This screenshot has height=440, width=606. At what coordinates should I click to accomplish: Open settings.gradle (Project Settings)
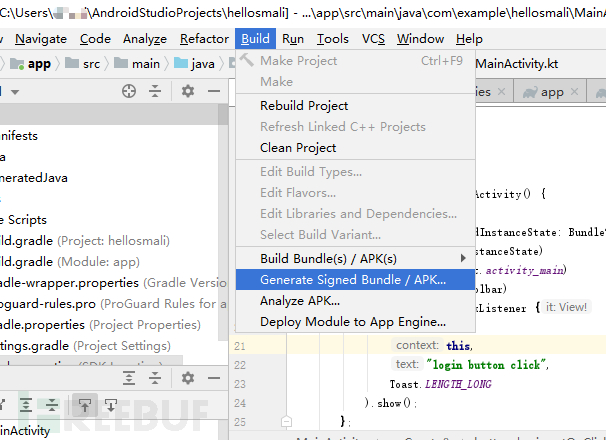pos(85,346)
